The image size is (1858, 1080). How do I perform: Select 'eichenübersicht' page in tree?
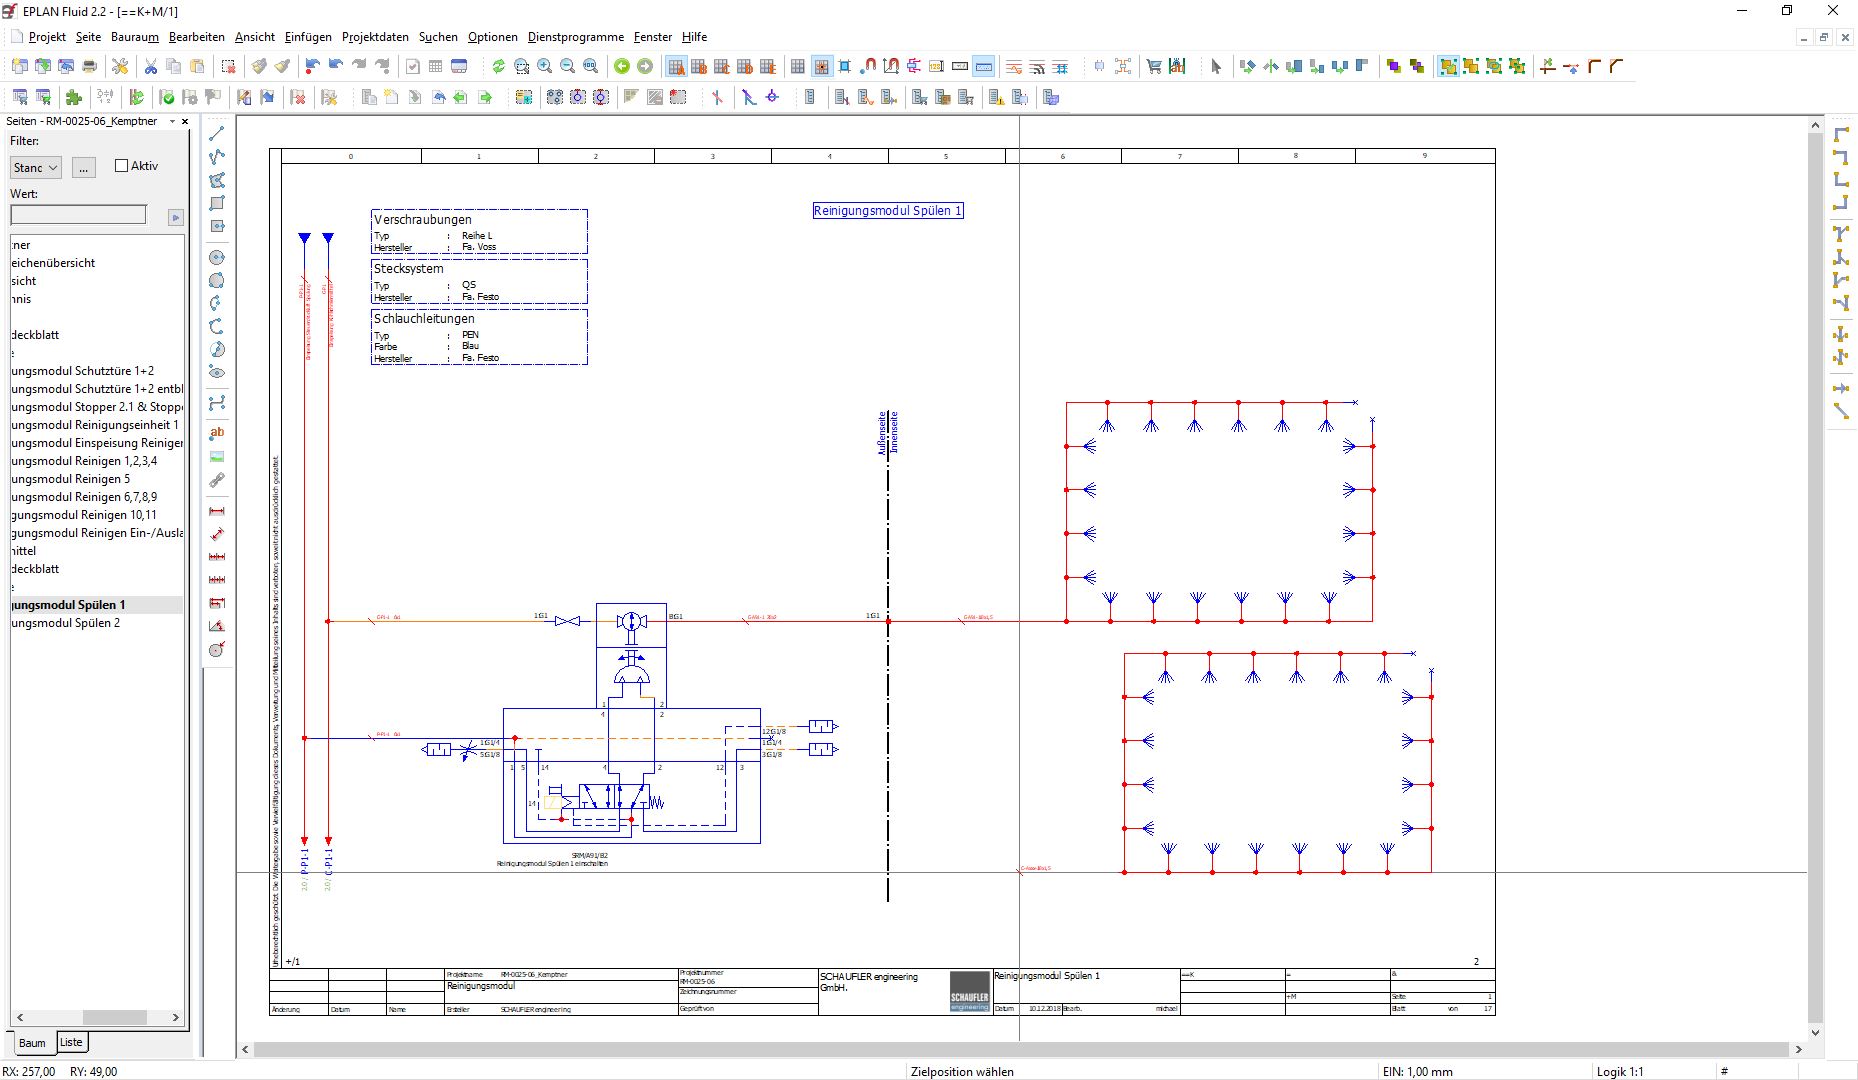point(53,263)
